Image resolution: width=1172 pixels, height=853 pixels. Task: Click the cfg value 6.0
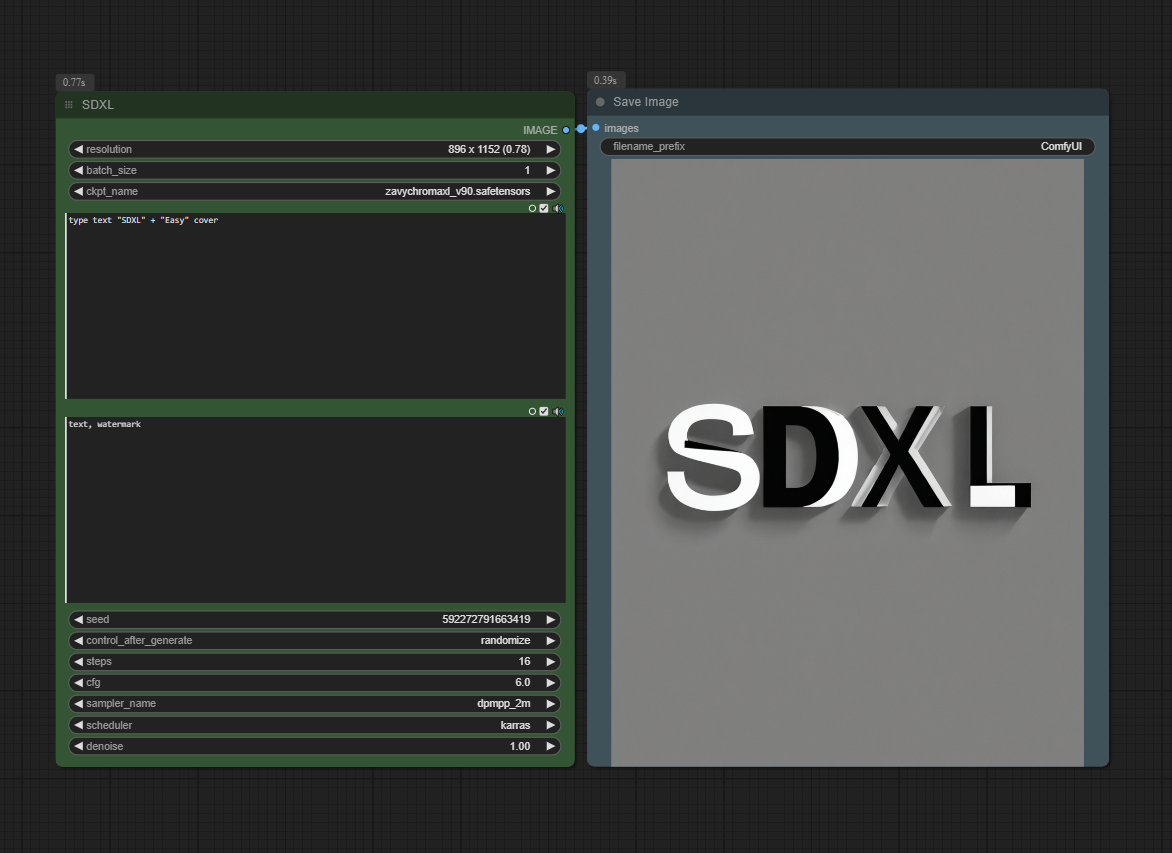(x=522, y=683)
